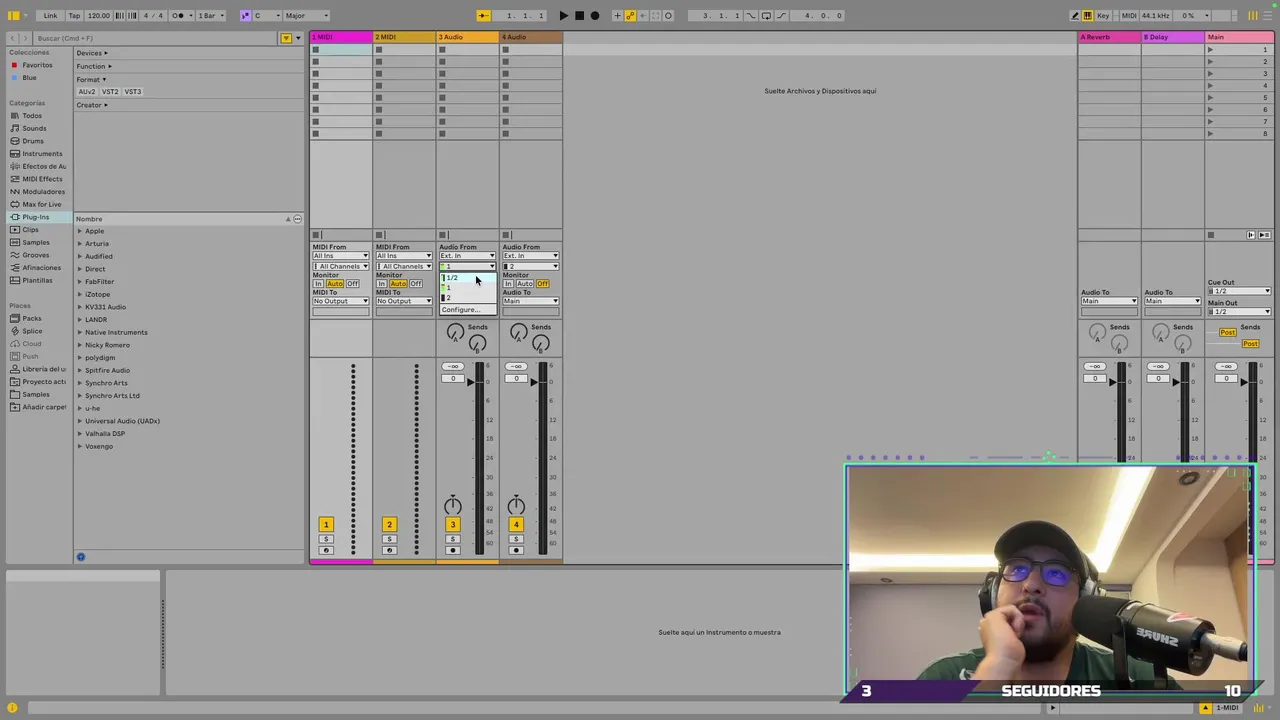Click the pan knob on 4 Audio
Image resolution: width=1280 pixels, height=720 pixels.
tap(516, 505)
